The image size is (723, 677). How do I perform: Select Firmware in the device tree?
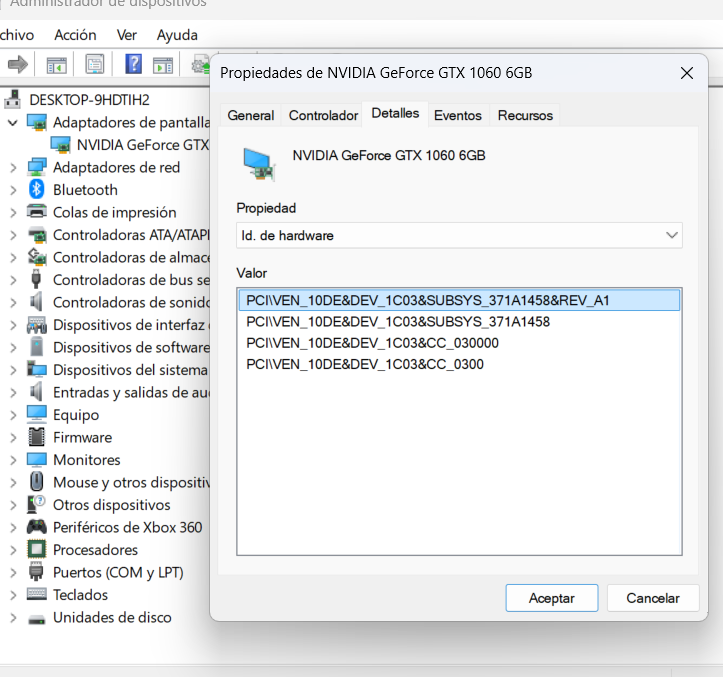(x=83, y=437)
